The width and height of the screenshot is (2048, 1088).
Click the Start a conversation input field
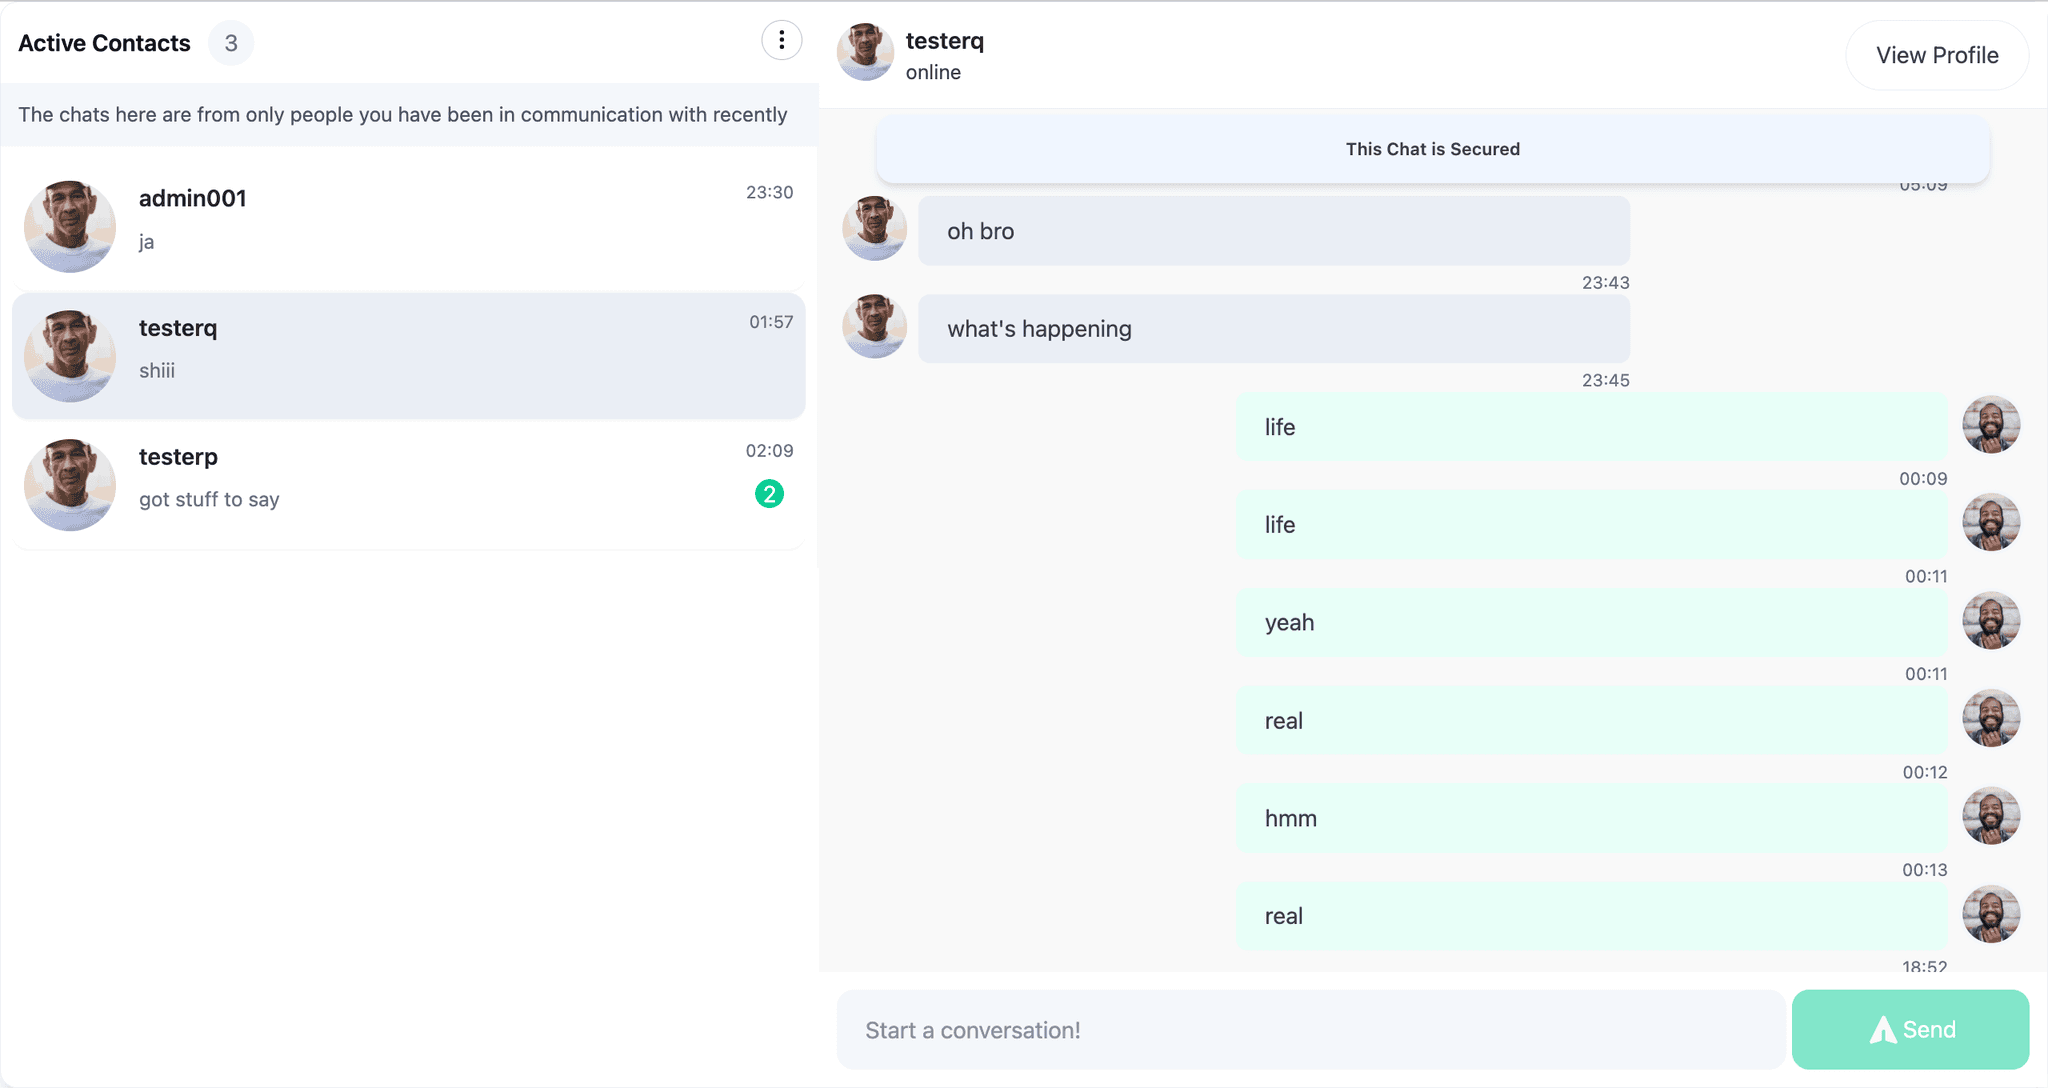(1310, 1030)
